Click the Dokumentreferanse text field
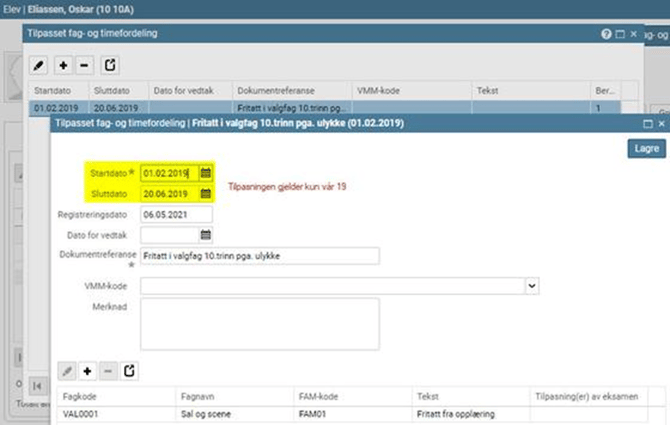Screen dimensions: 670x425 (259, 256)
